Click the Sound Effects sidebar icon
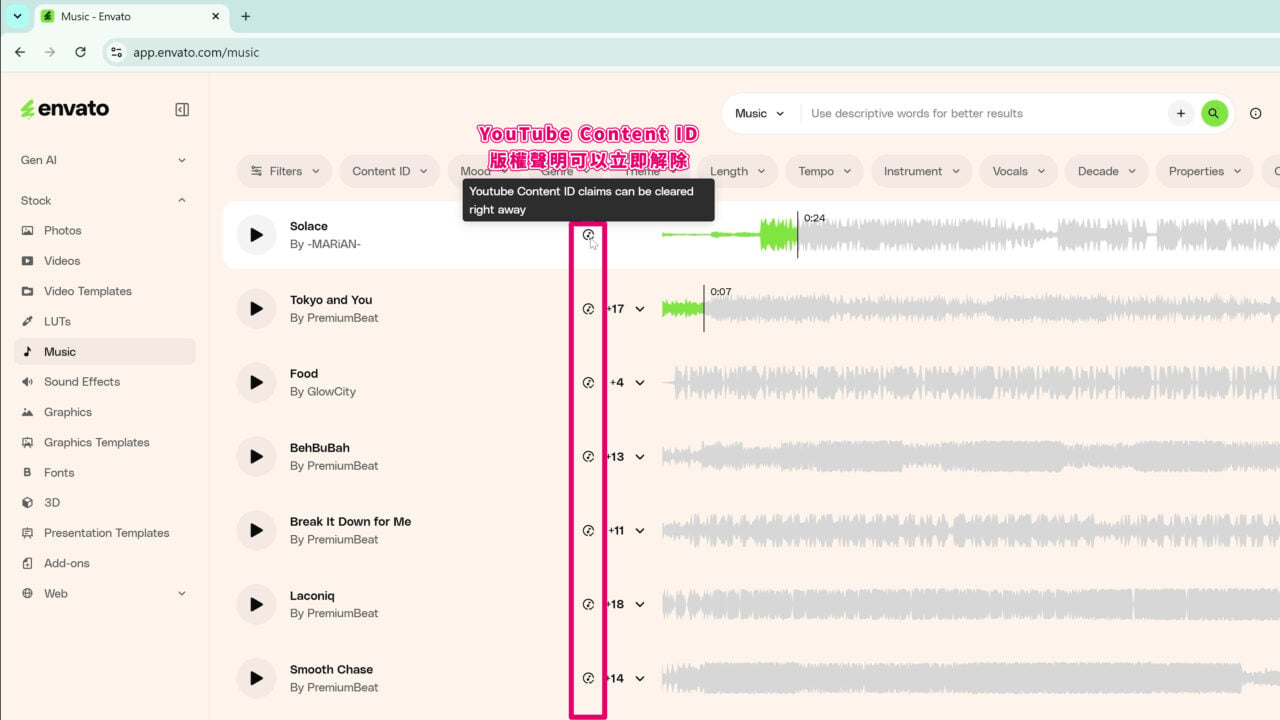Image resolution: width=1280 pixels, height=720 pixels. [27, 382]
